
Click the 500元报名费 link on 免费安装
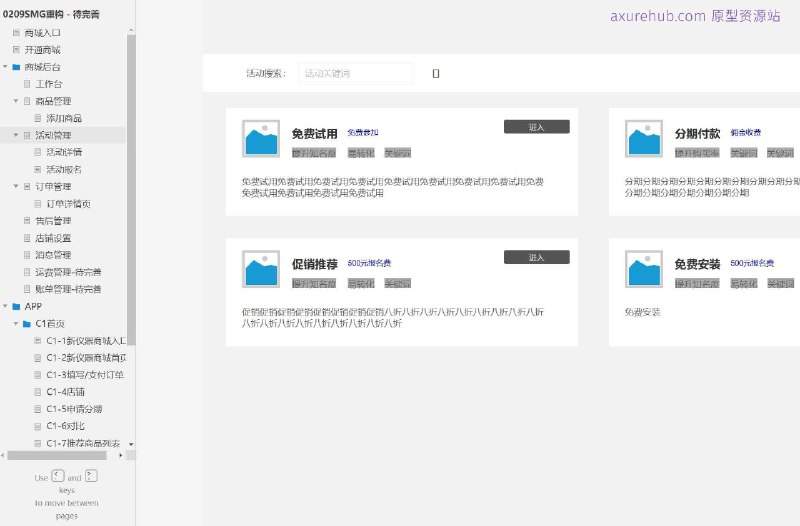coord(752,263)
